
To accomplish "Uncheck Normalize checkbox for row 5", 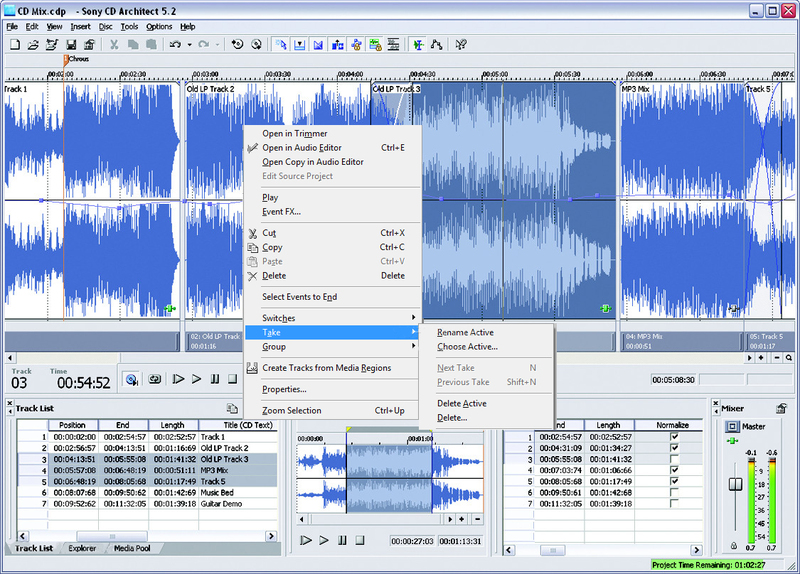I will coord(674,481).
